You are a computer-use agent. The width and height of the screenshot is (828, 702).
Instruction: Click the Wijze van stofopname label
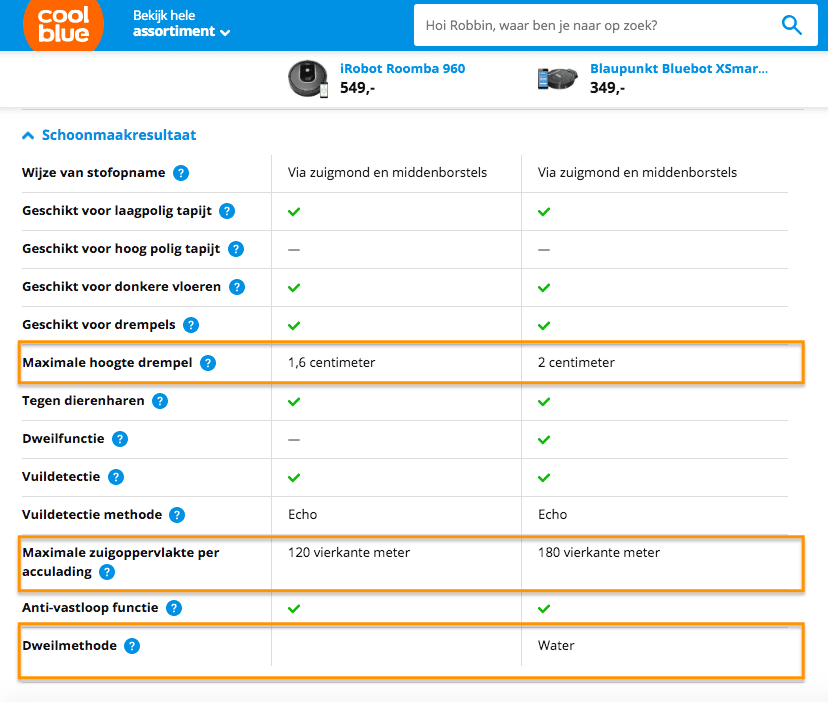click(x=93, y=173)
